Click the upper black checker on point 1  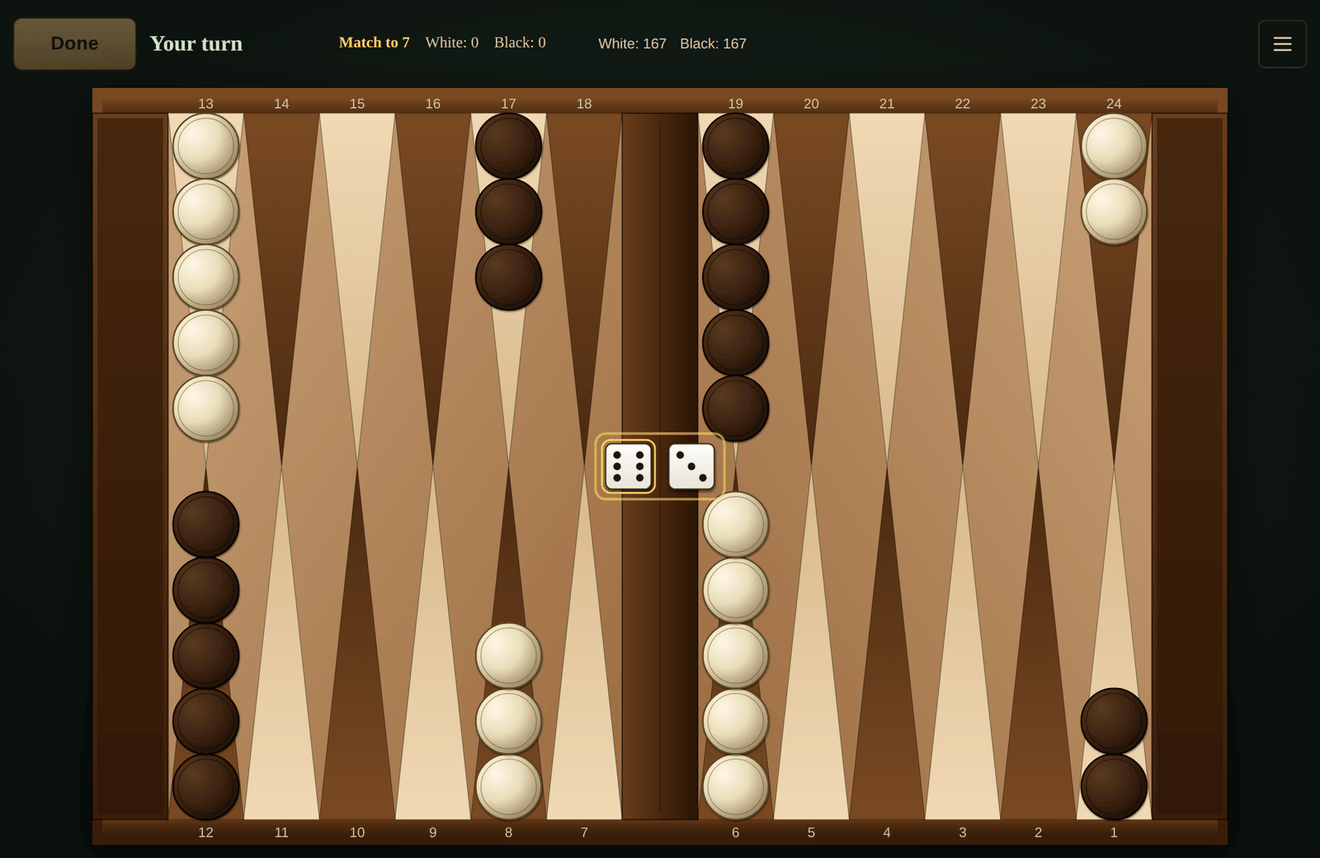pyautogui.click(x=1114, y=721)
